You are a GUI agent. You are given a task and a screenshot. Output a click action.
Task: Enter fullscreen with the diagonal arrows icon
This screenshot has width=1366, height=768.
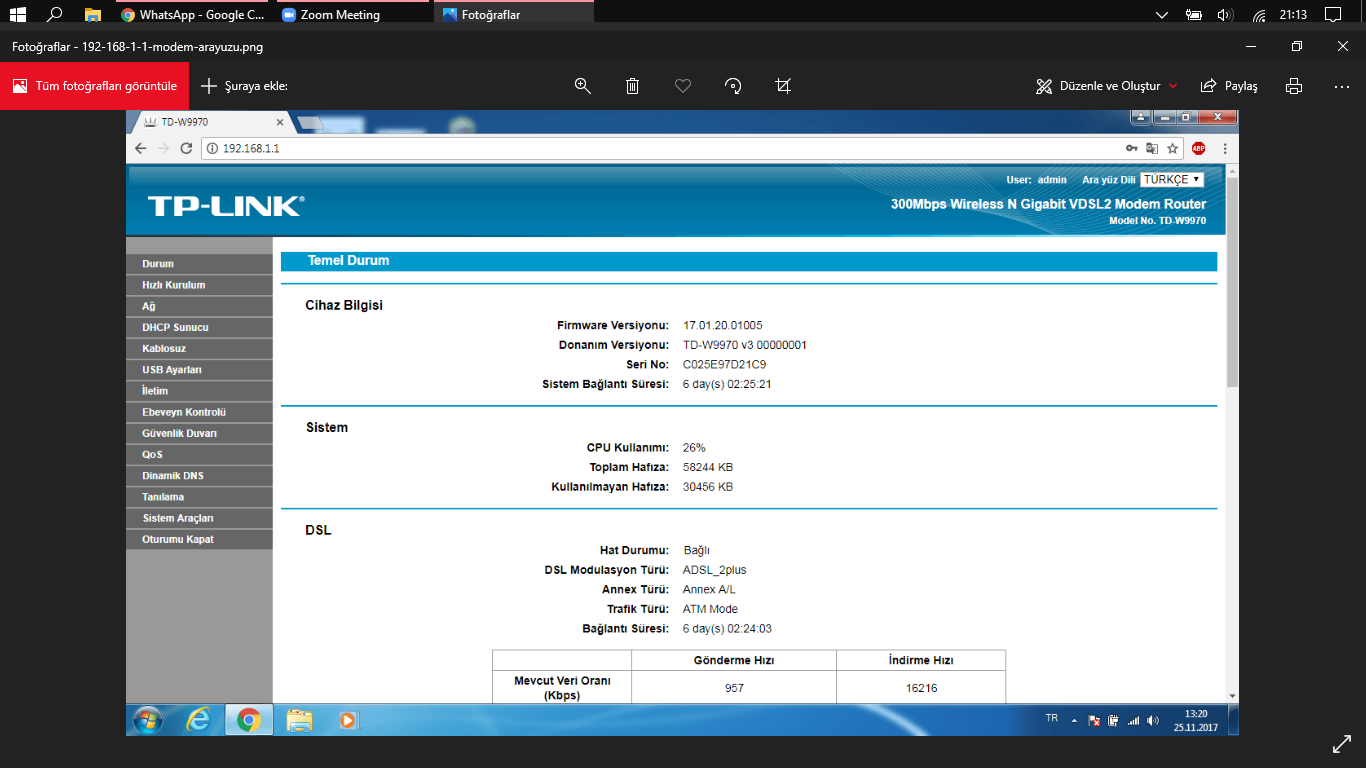click(x=1342, y=744)
